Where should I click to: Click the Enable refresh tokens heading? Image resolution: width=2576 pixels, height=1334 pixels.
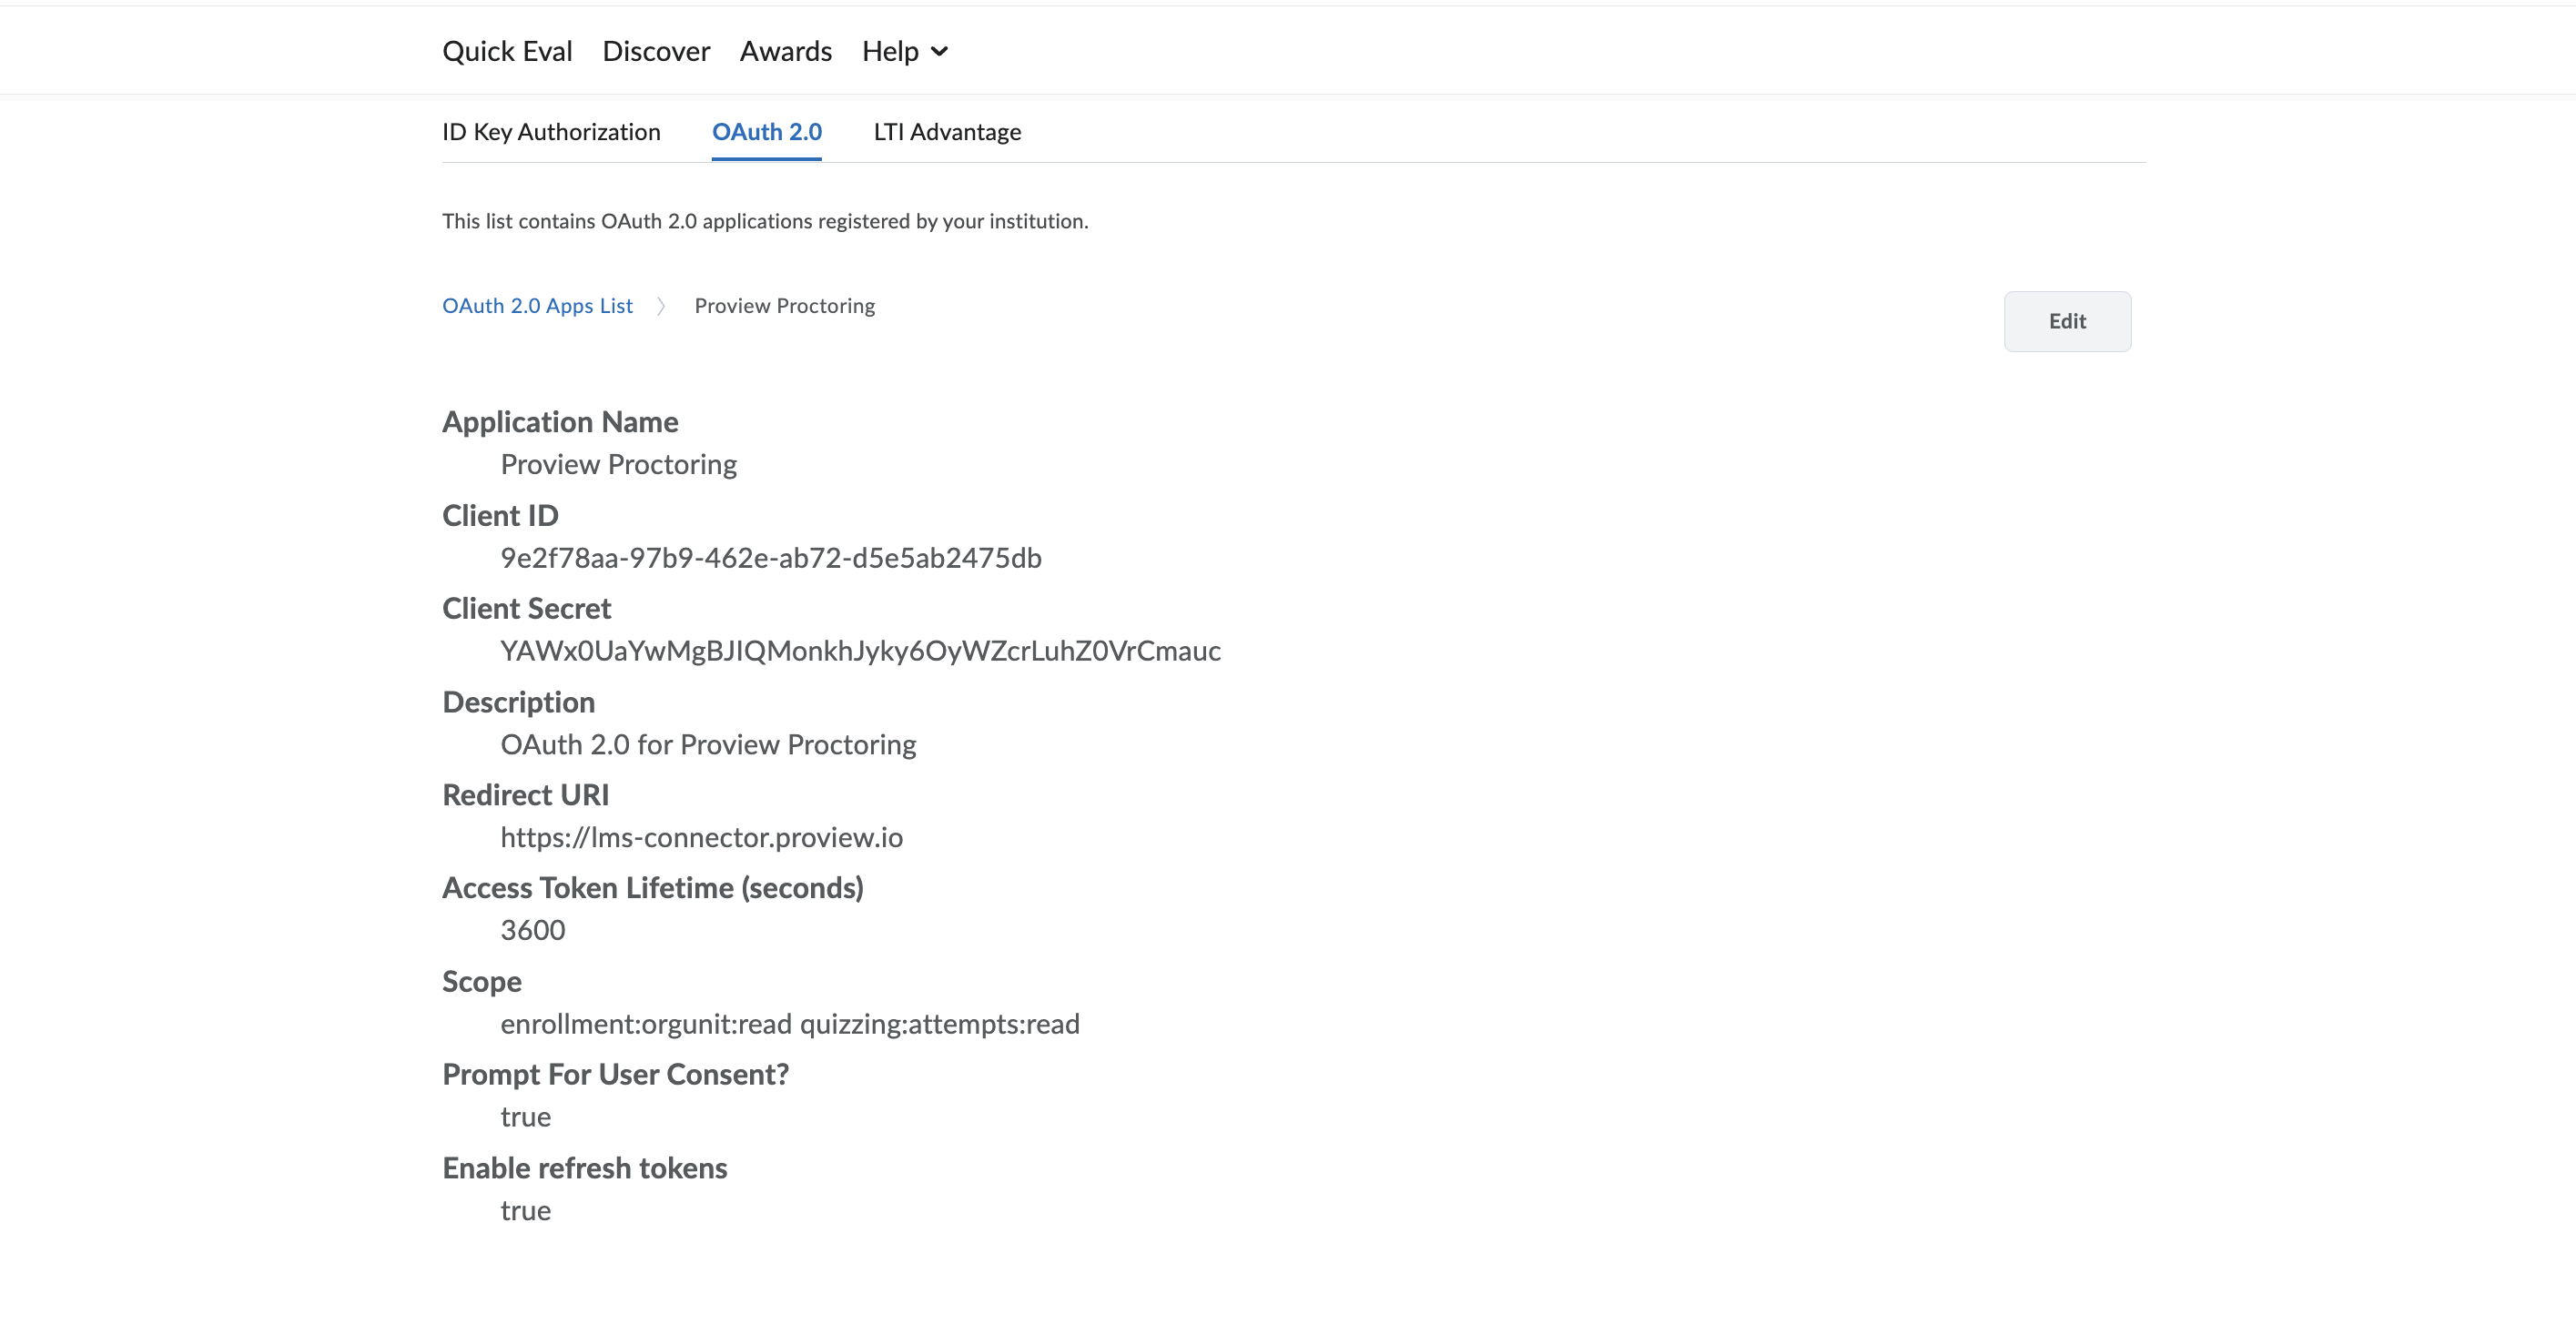coord(584,1168)
